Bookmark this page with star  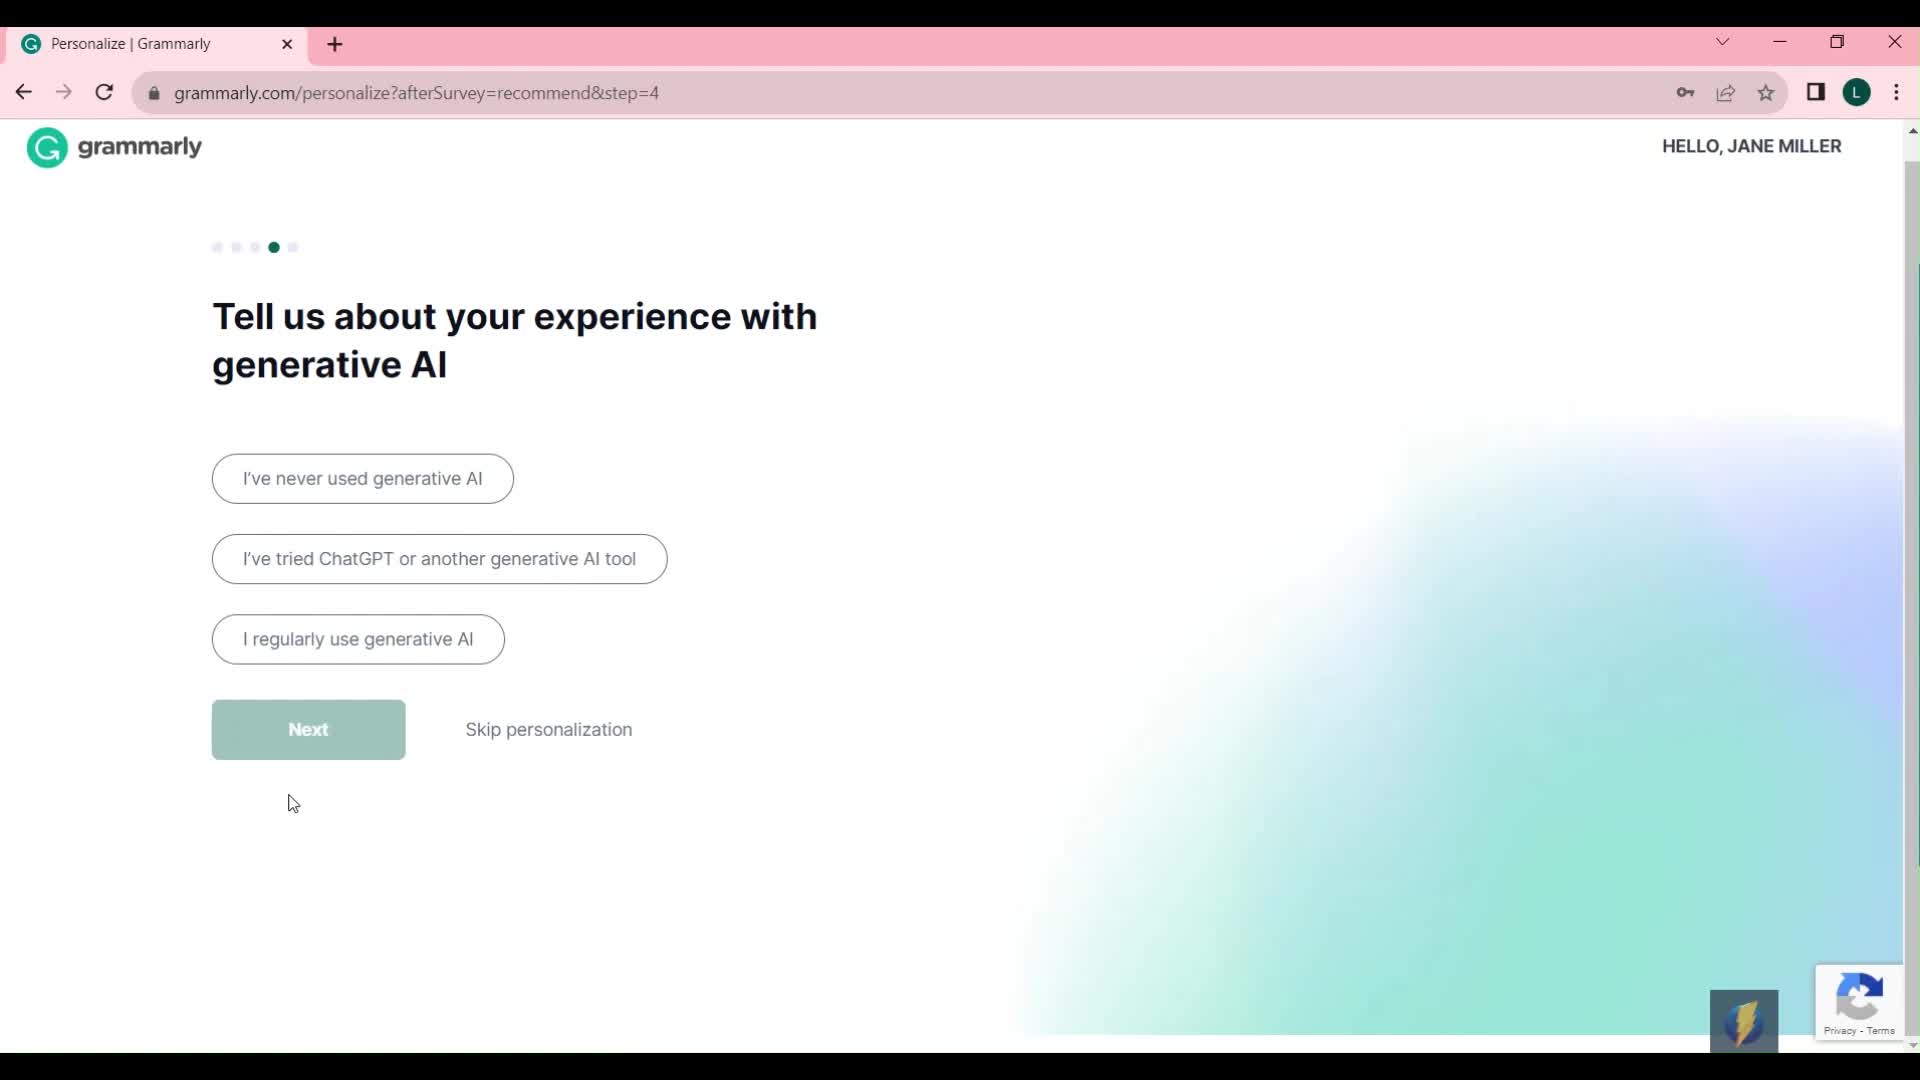pyautogui.click(x=1765, y=93)
